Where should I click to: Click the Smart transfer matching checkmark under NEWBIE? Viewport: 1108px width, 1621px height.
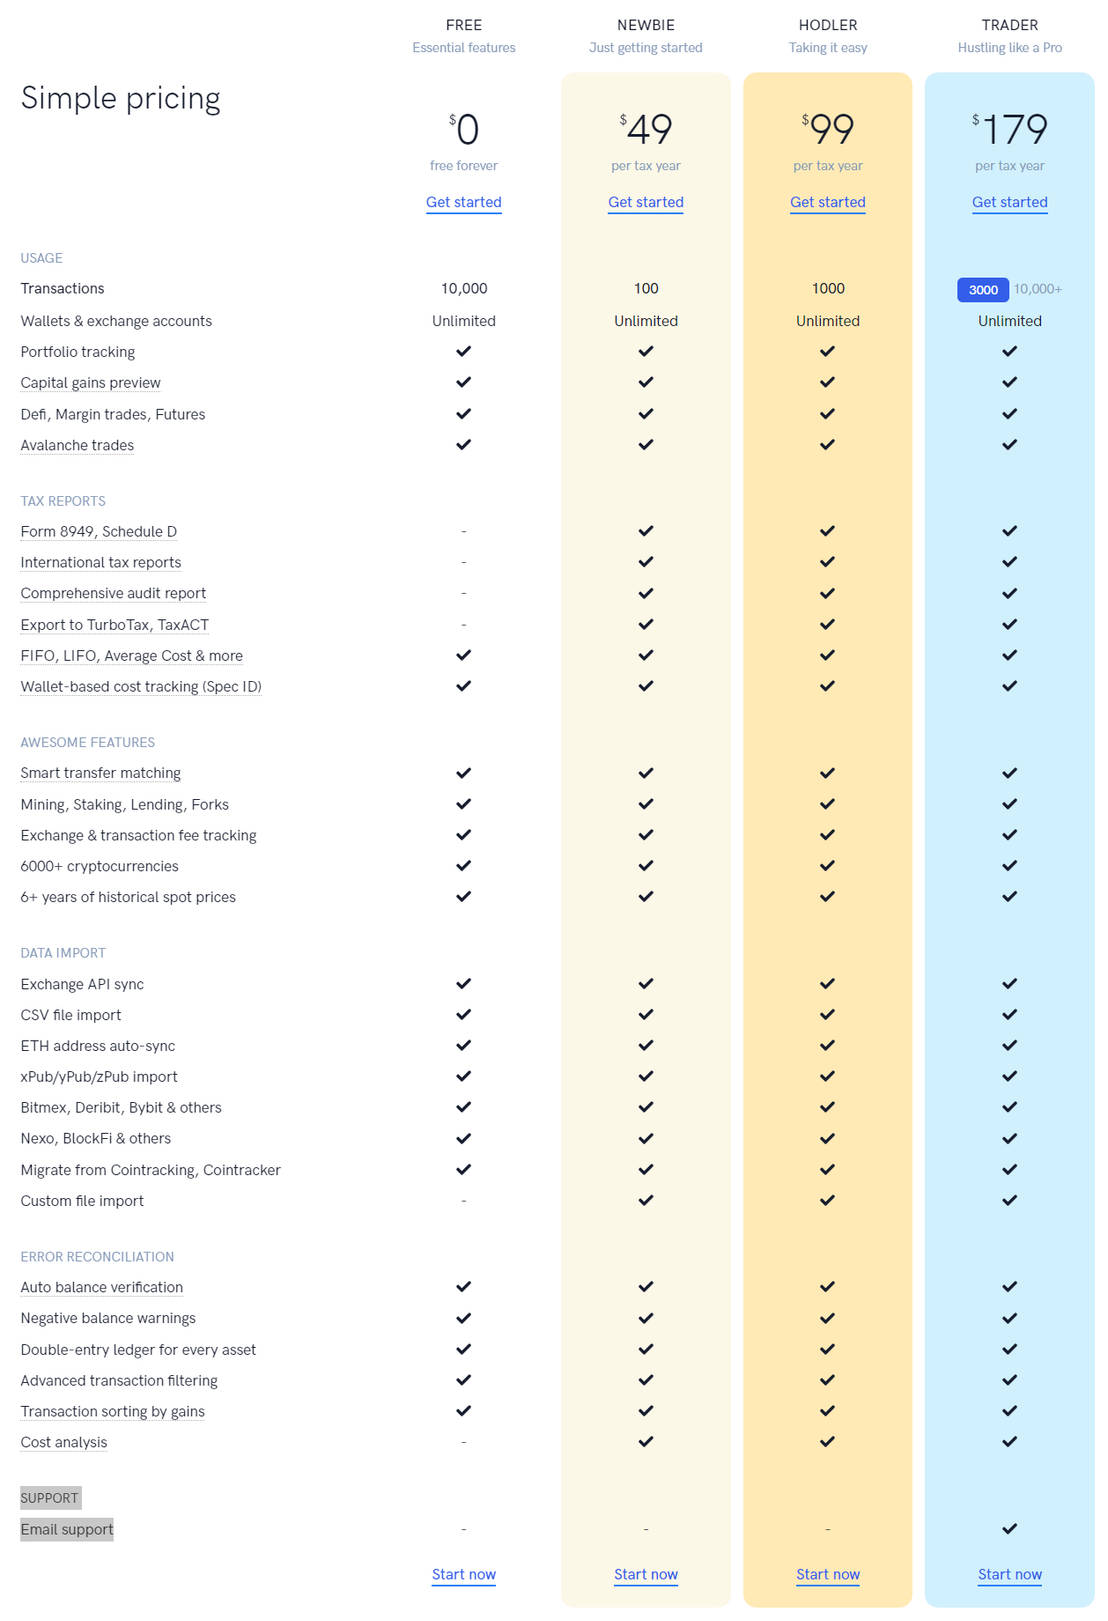(646, 772)
